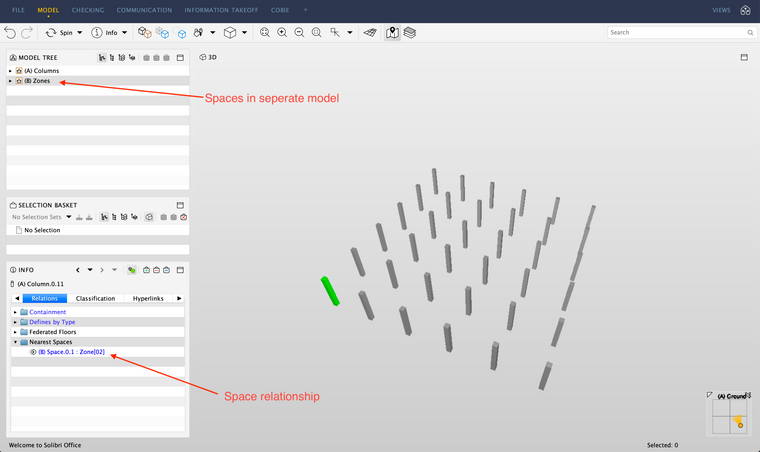The width and height of the screenshot is (760, 452).
Task: Maximize the Model Tree panel
Action: click(x=180, y=58)
